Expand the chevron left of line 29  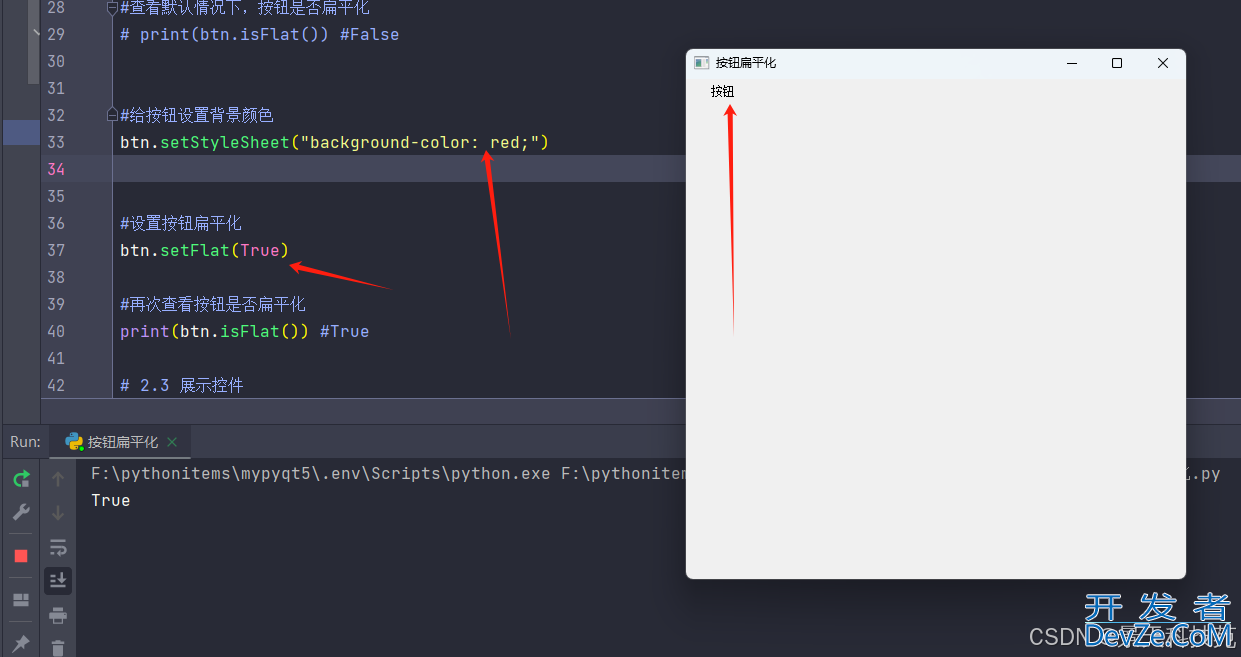[x=37, y=33]
